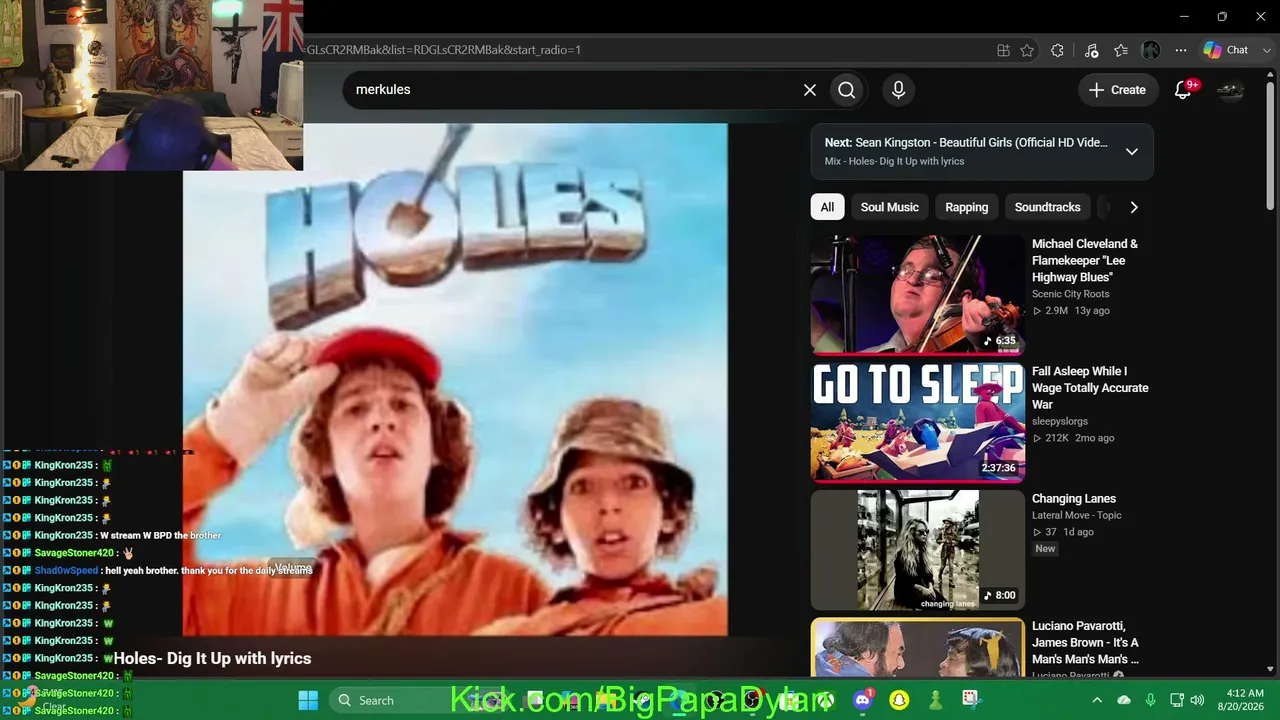Expand the Next: Sean Kingston playlist panel
This screenshot has width=1280, height=720.
pyautogui.click(x=1132, y=152)
